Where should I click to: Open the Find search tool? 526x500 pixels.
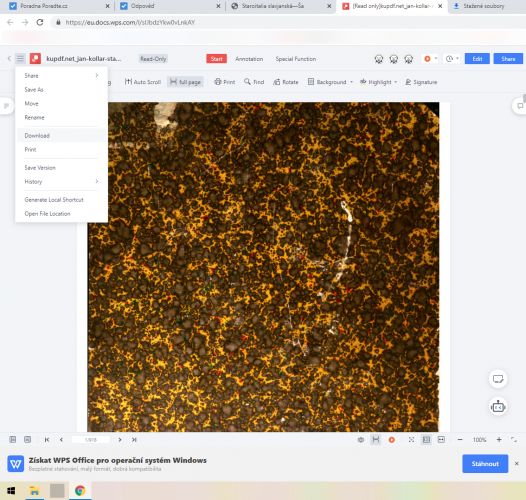pos(254,82)
